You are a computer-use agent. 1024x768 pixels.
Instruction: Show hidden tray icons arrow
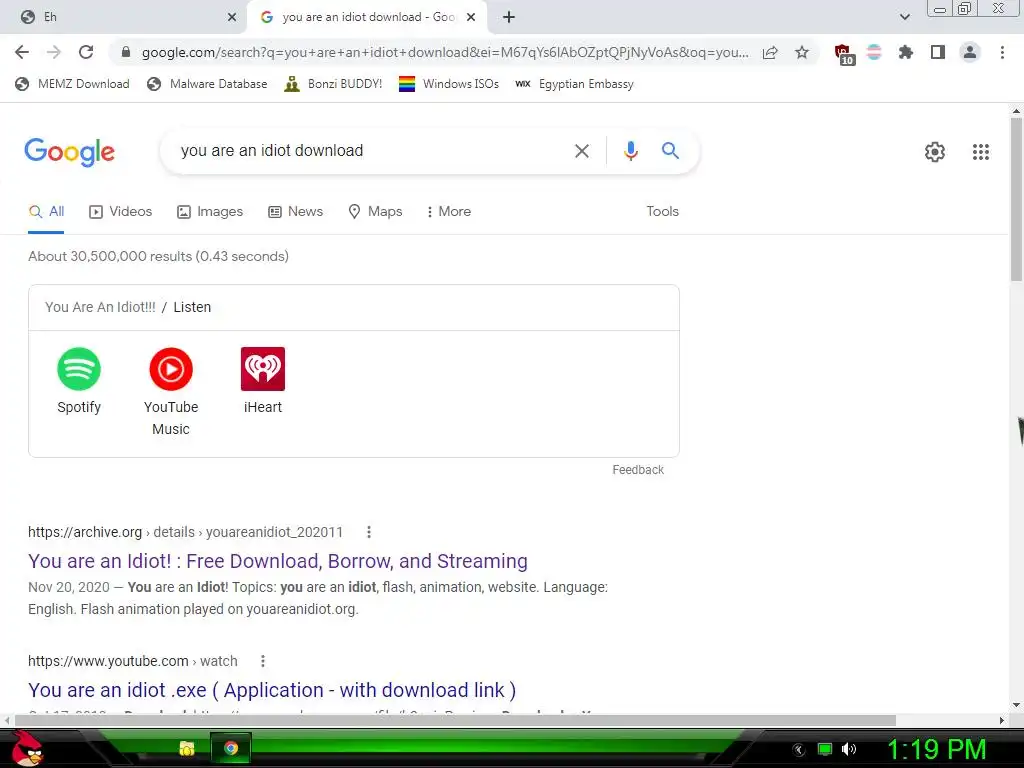[799, 750]
